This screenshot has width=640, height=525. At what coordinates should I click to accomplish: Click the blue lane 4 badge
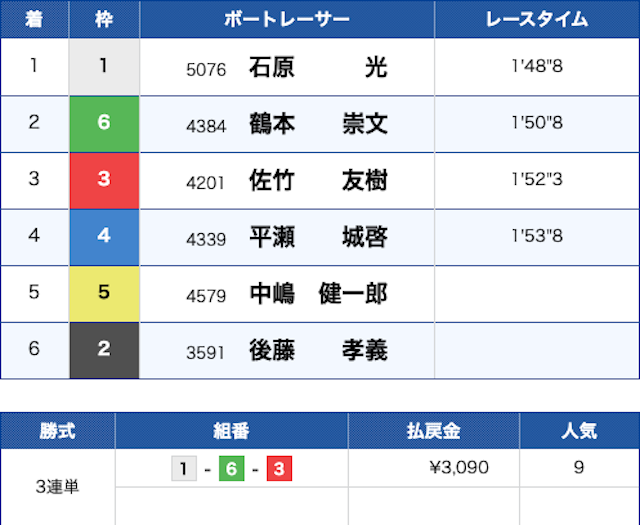[x=104, y=237]
